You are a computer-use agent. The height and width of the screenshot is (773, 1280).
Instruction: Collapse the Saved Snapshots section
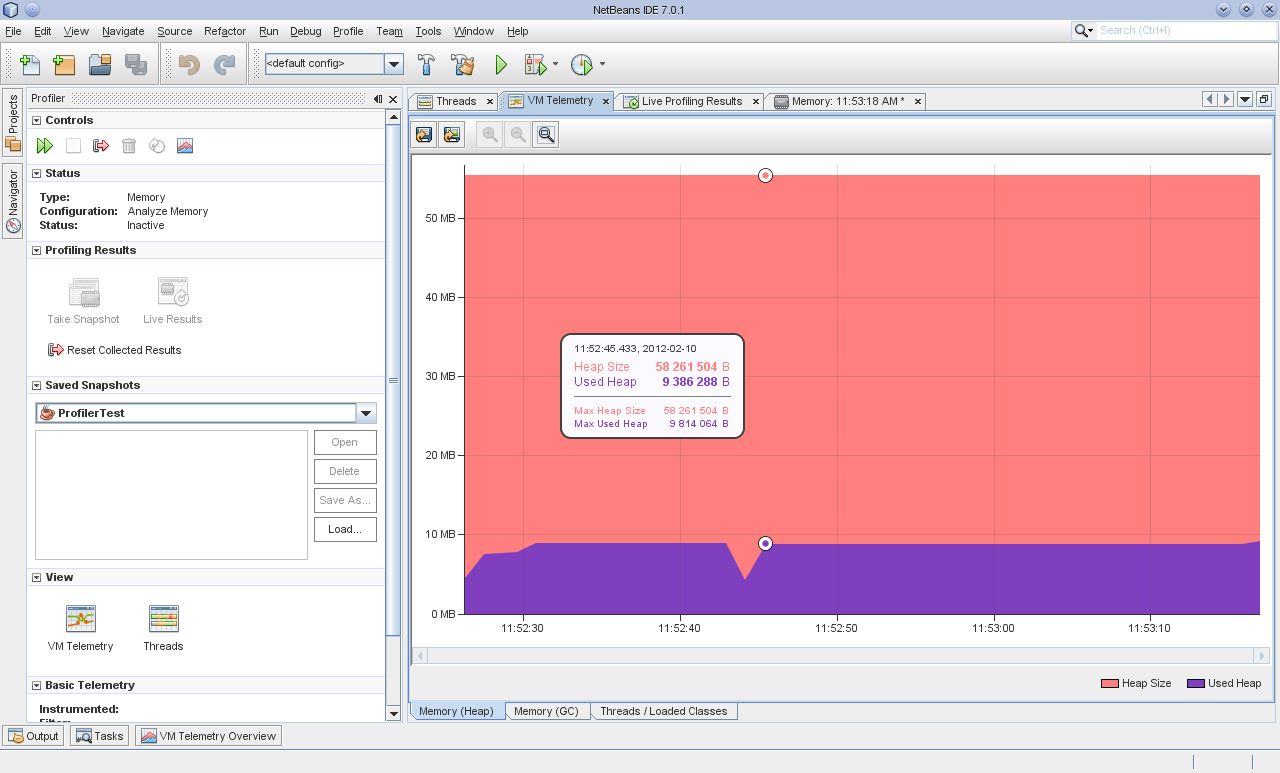pyautogui.click(x=37, y=385)
